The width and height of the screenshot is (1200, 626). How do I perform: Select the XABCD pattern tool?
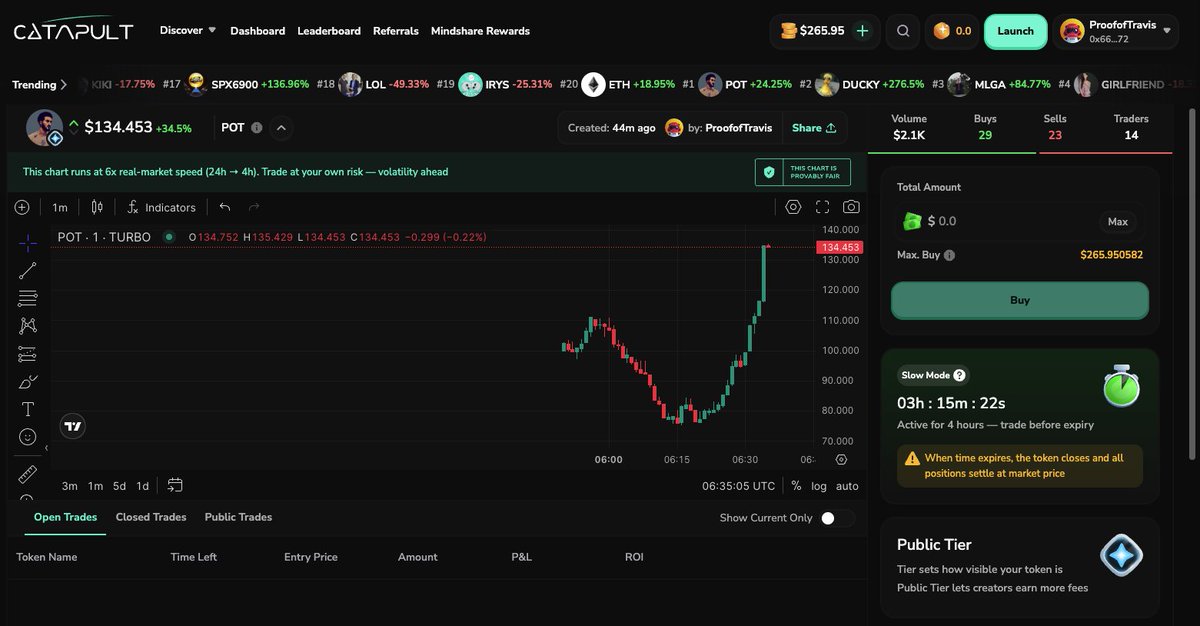point(28,326)
